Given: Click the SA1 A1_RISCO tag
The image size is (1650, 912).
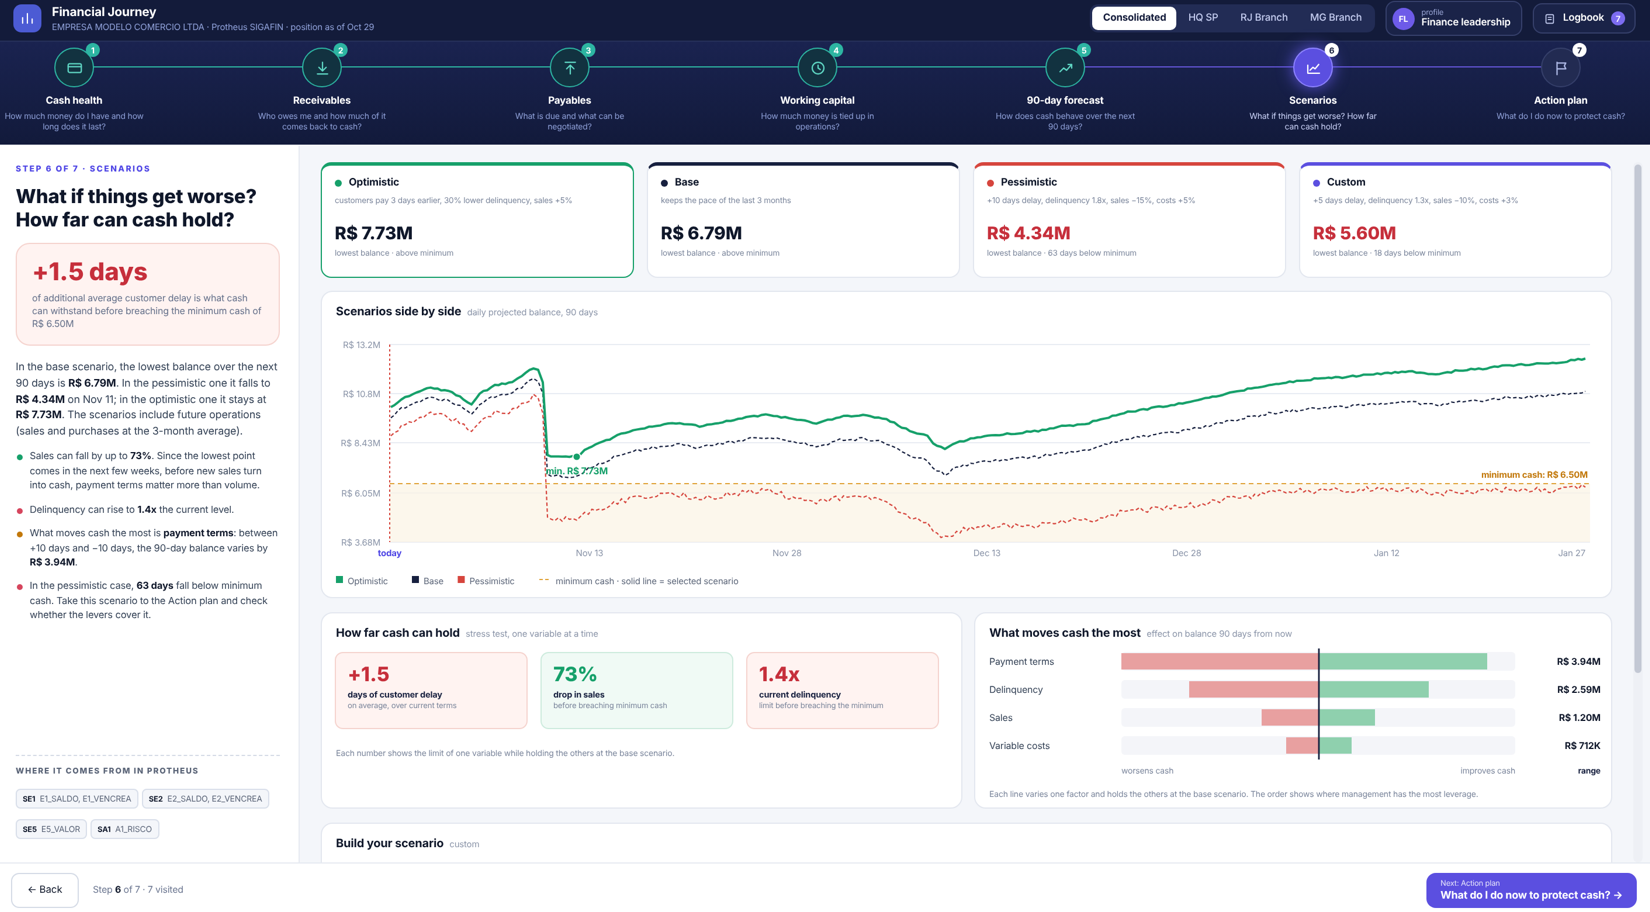Looking at the screenshot, I should click(x=125, y=829).
